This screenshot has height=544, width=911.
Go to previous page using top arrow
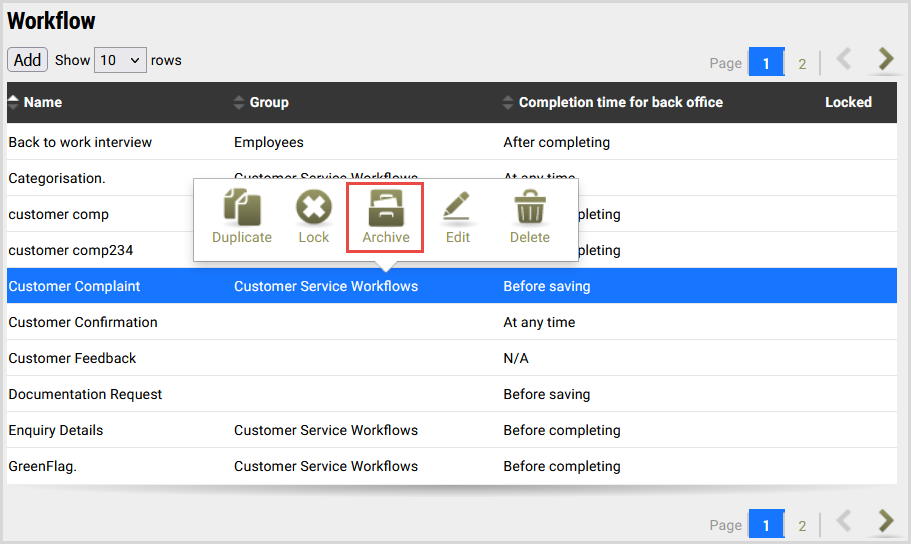[x=843, y=60]
